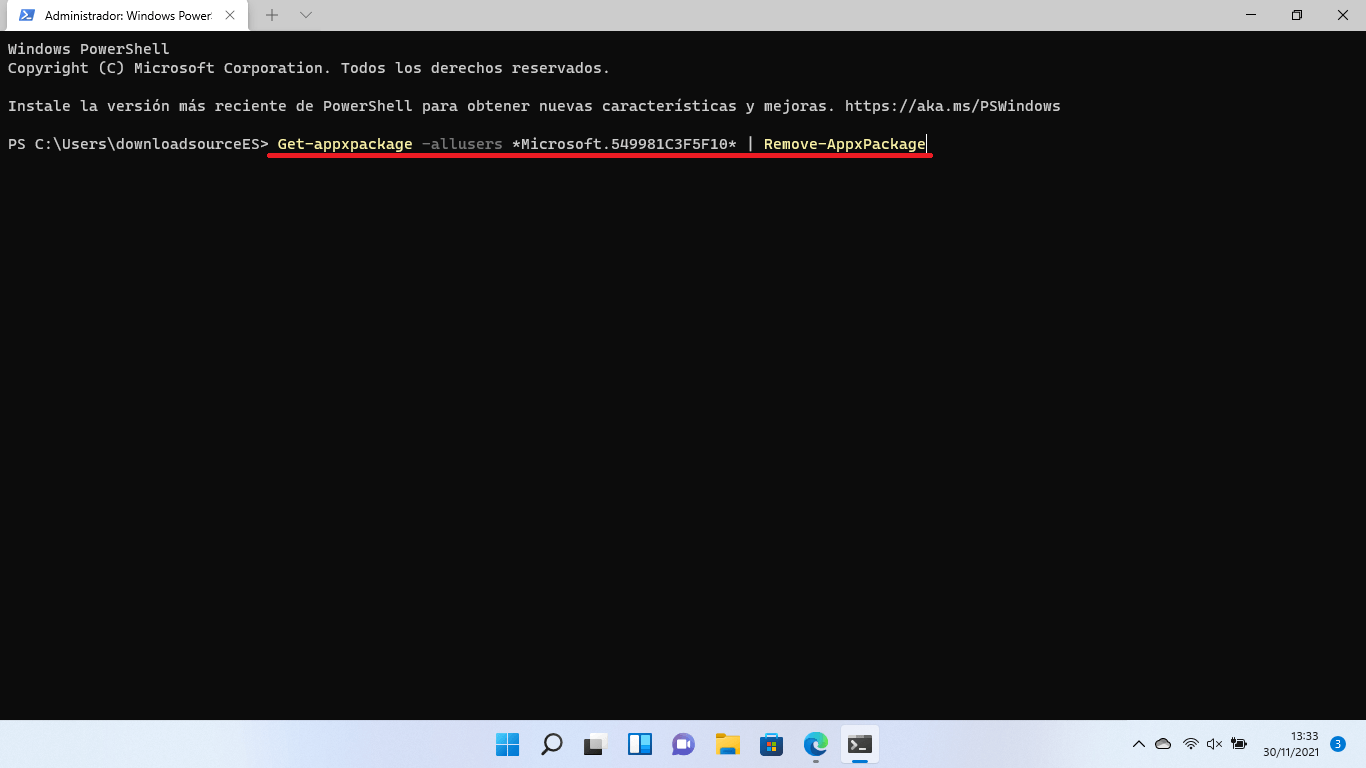Click the PS C:\Users\downloadsourceES prompt
The width and height of the screenshot is (1366, 768).
pyautogui.click(x=138, y=144)
